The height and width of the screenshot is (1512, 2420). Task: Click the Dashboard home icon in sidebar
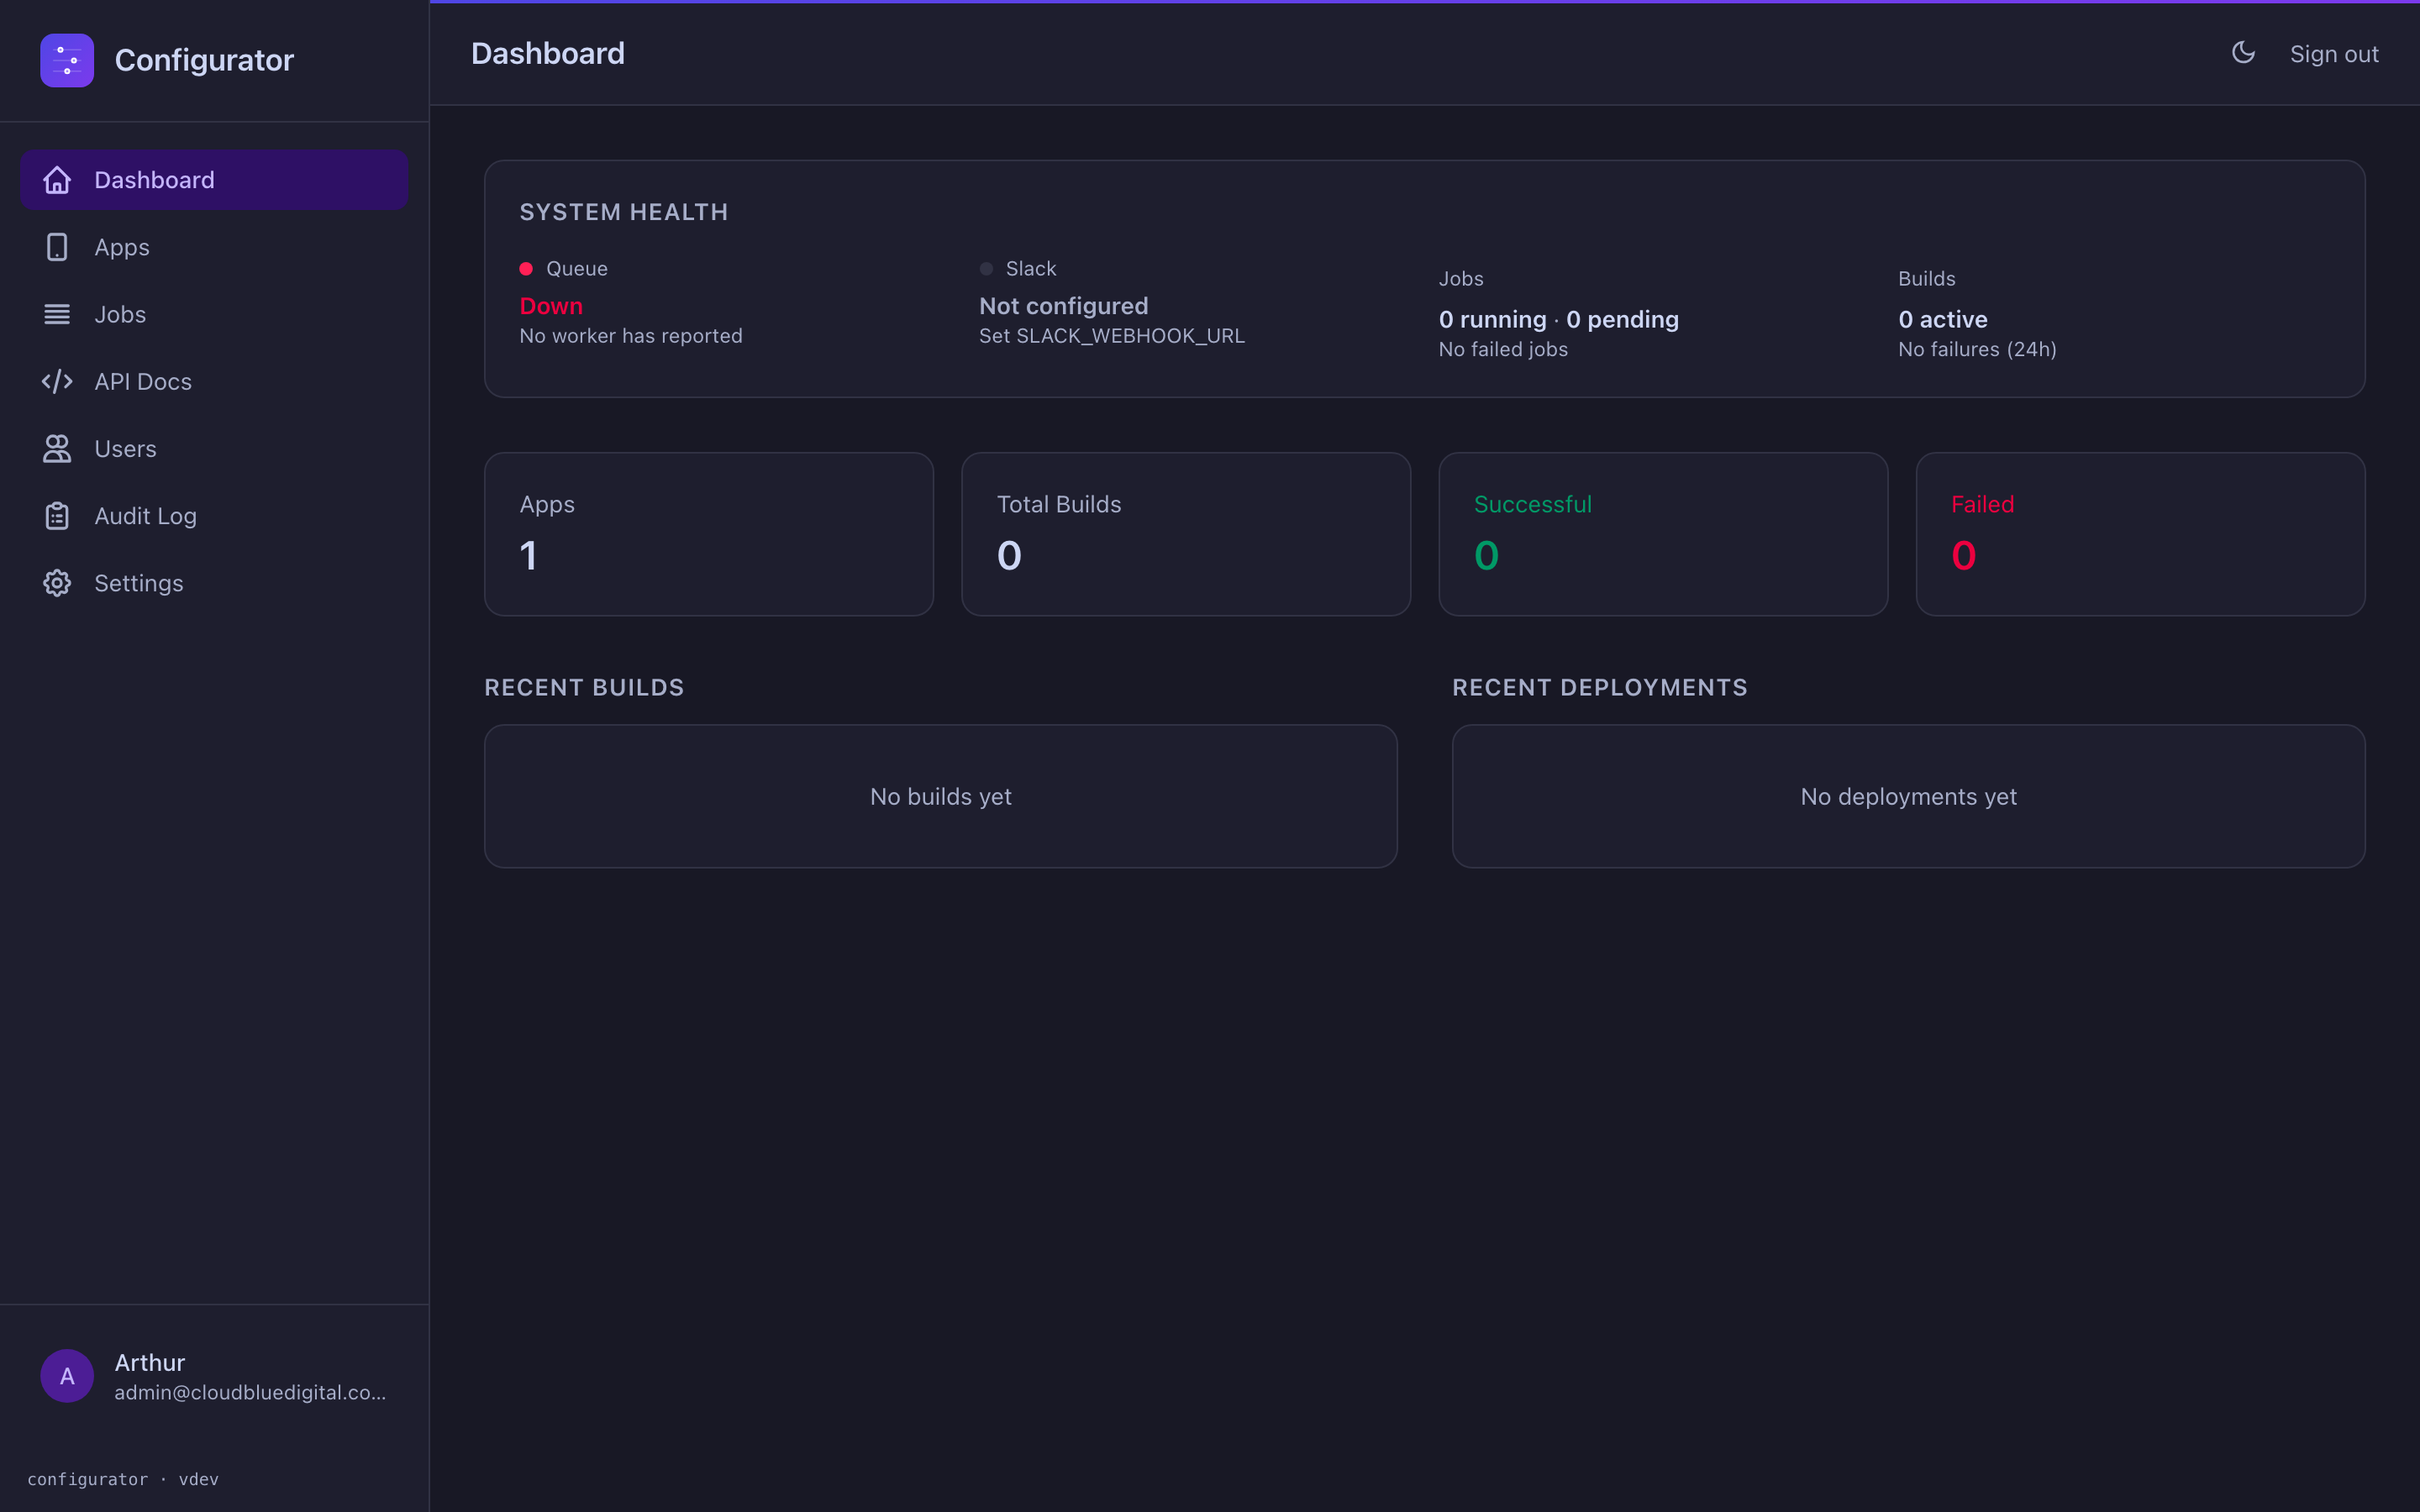[x=57, y=180]
